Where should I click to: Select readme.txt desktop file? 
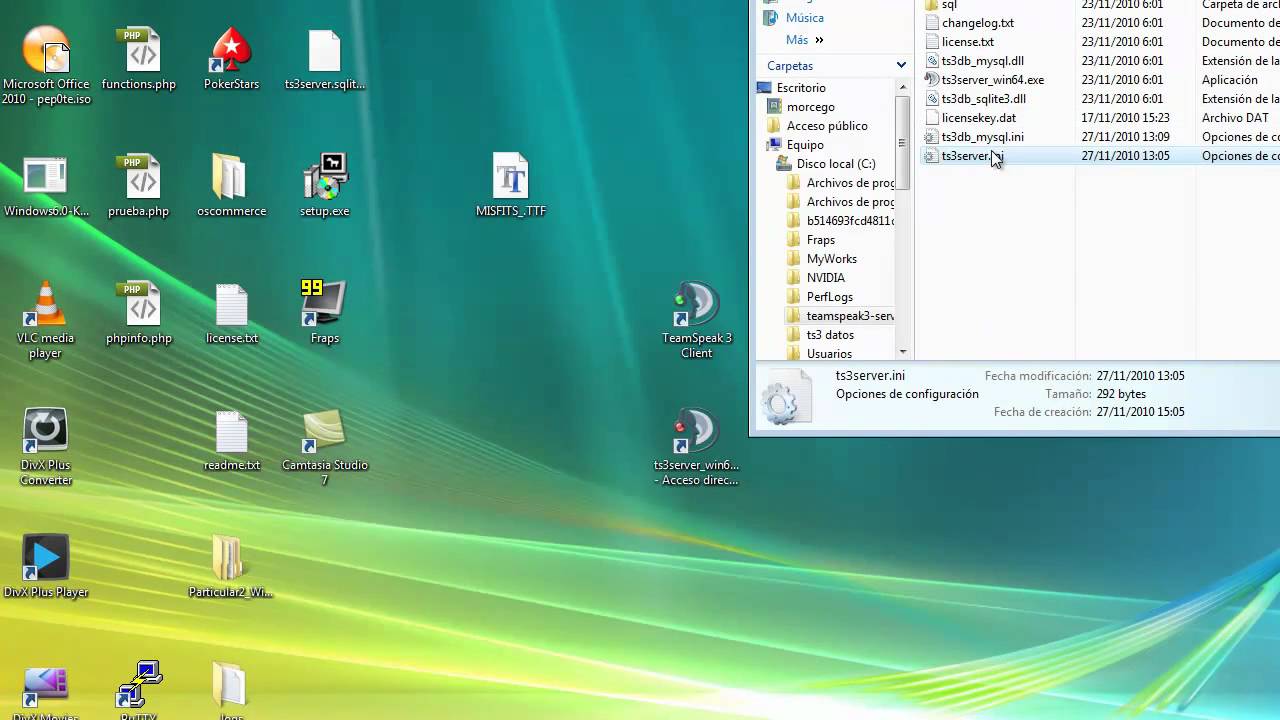(231, 441)
